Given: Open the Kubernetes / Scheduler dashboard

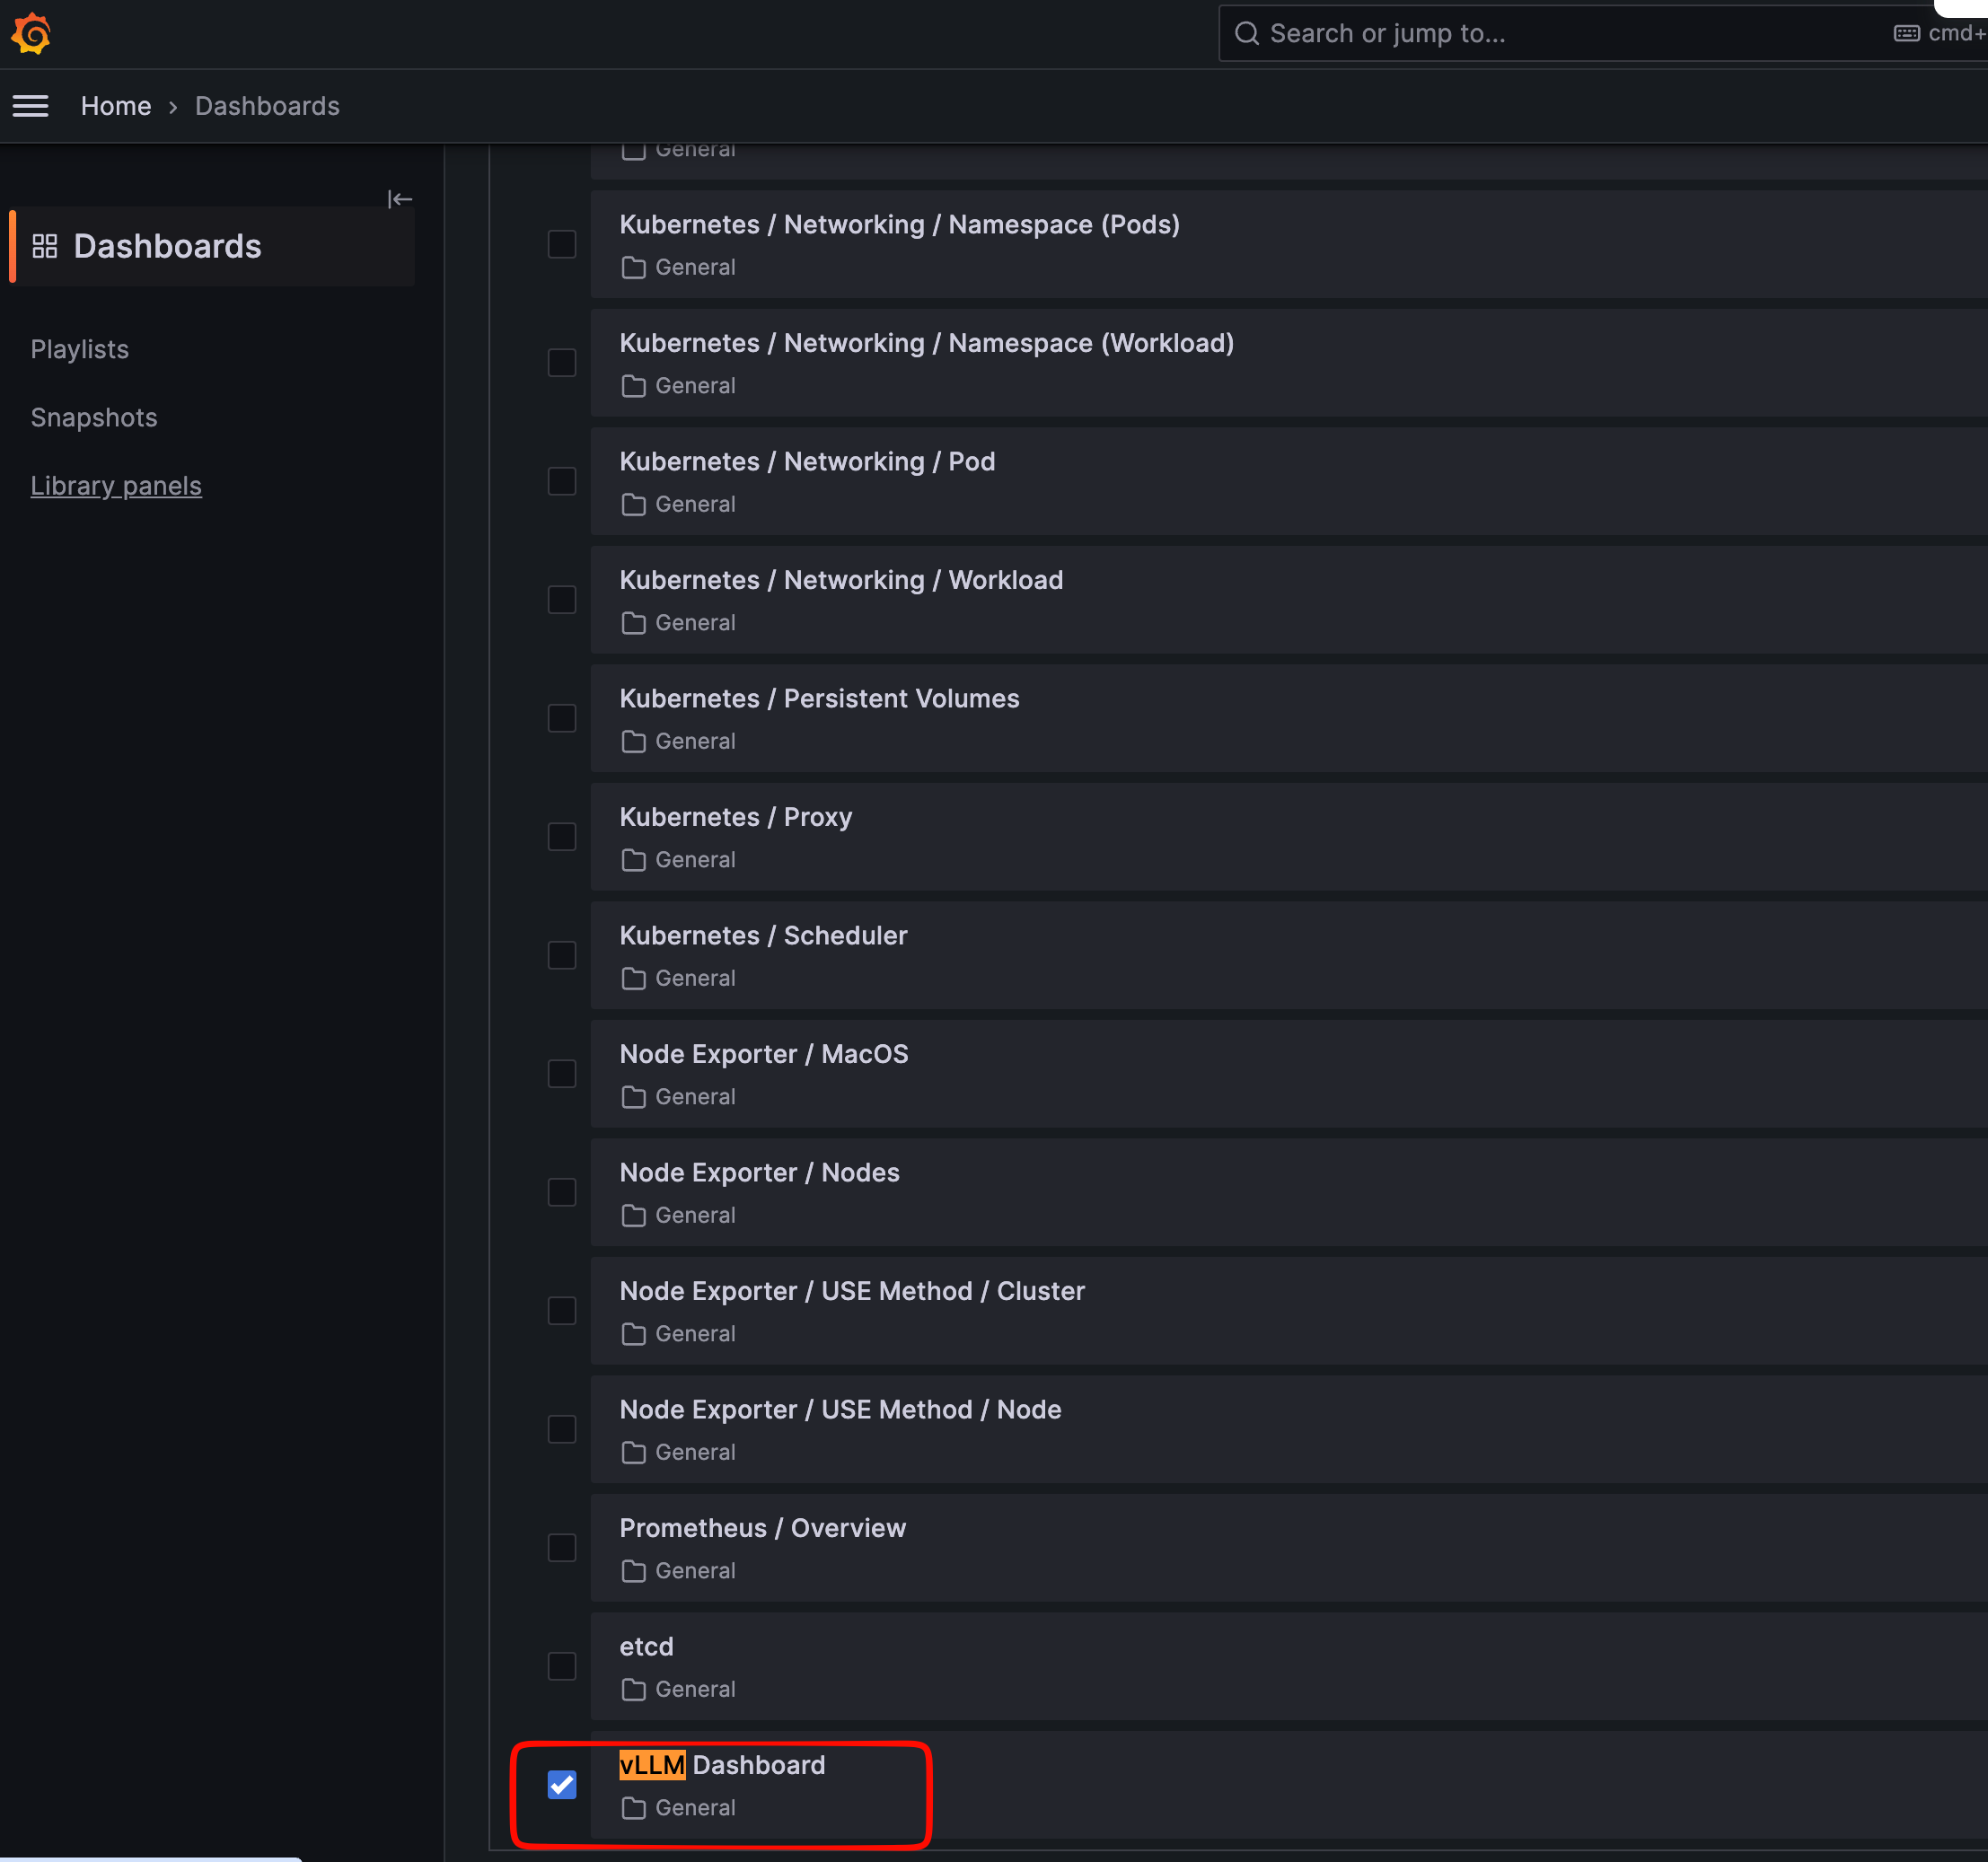Looking at the screenshot, I should point(764,935).
